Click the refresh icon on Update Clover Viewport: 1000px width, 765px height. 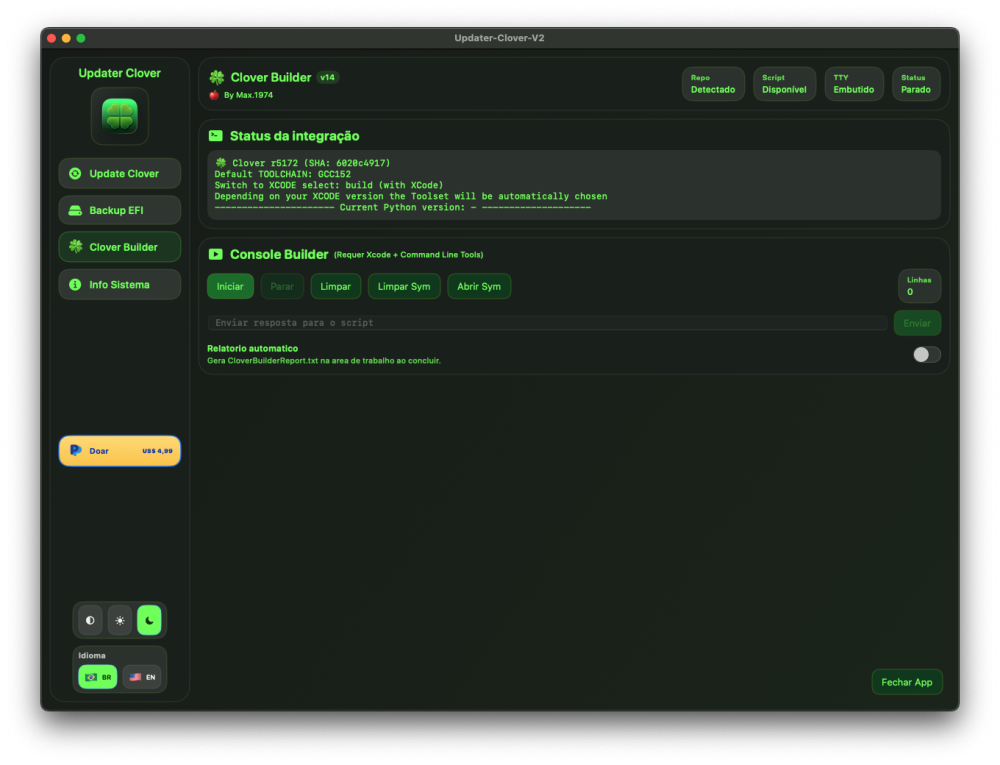pos(75,173)
